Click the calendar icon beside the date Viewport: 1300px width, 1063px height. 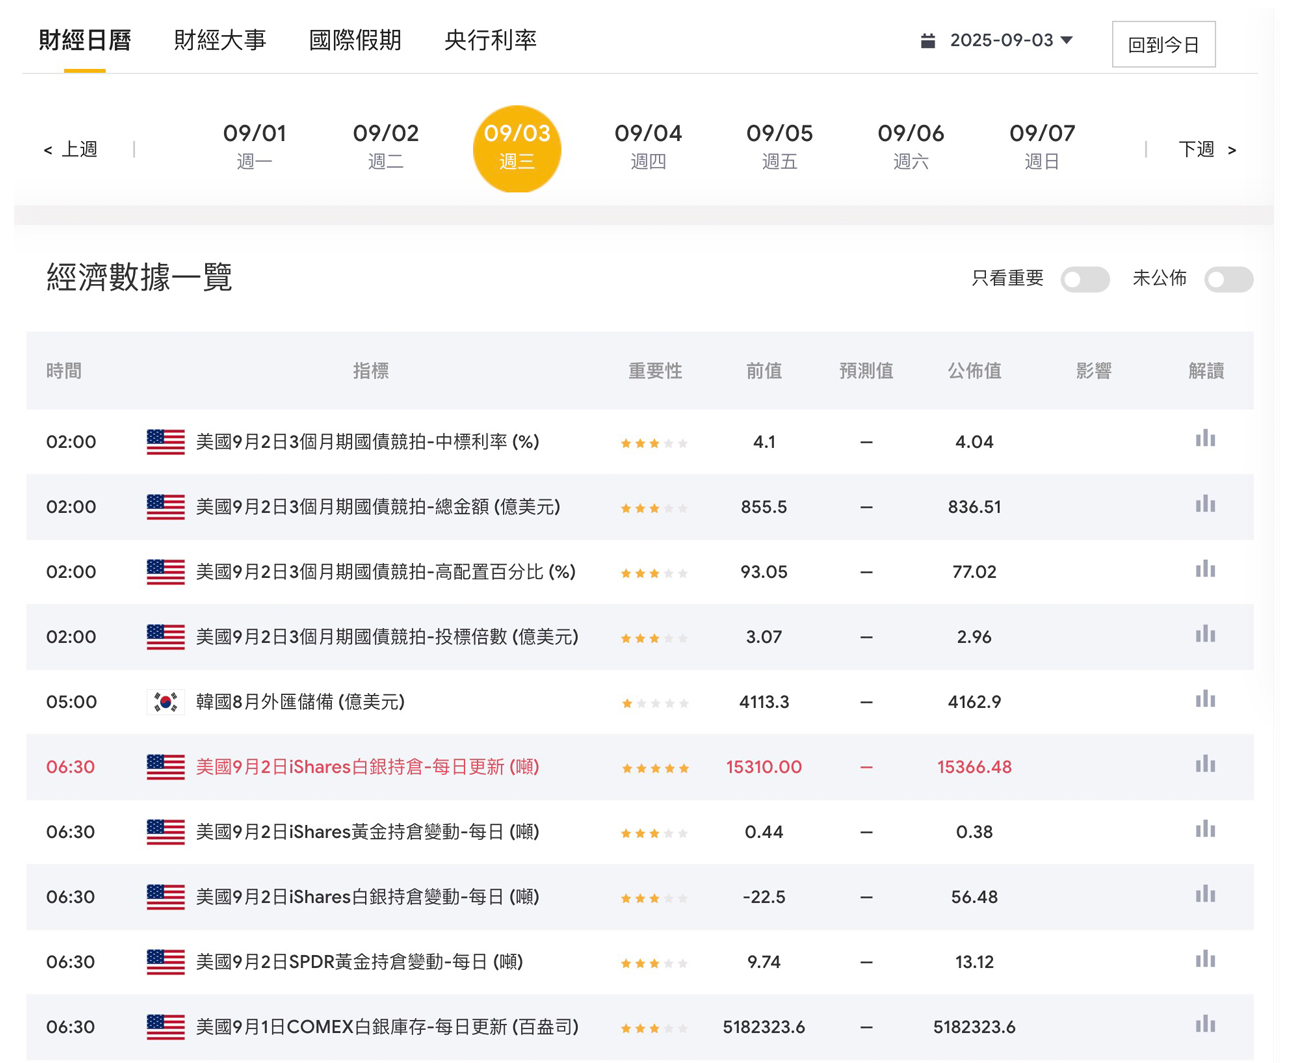(x=928, y=41)
